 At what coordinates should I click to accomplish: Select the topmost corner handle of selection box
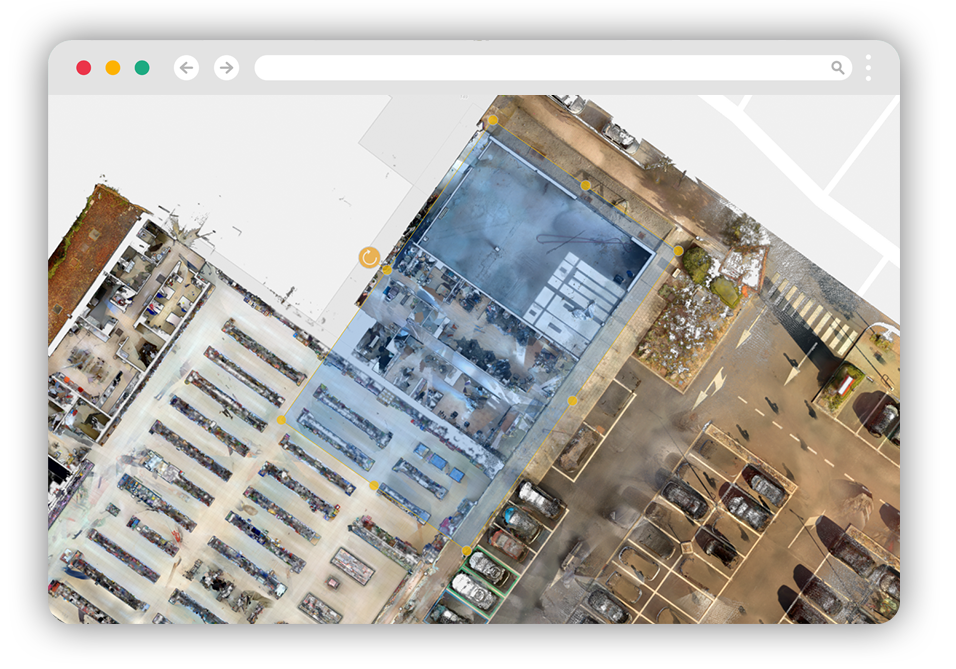[492, 120]
